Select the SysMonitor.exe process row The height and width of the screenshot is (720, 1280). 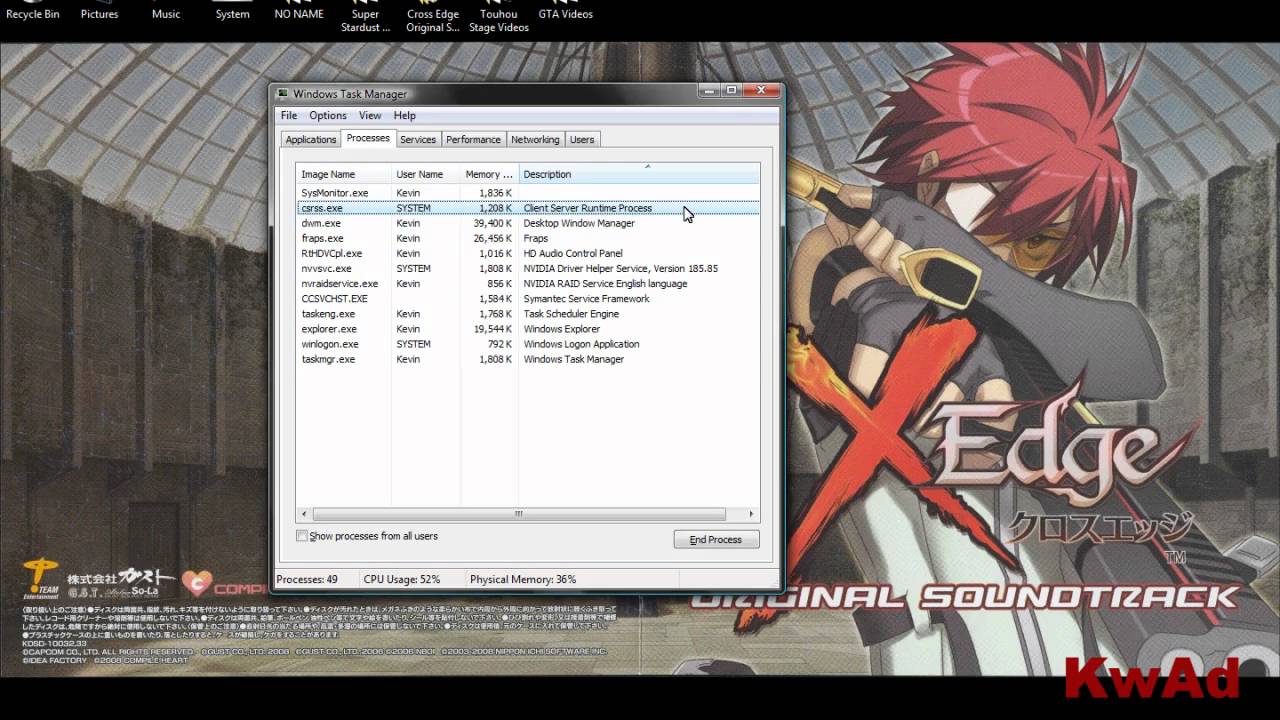[x=528, y=192]
